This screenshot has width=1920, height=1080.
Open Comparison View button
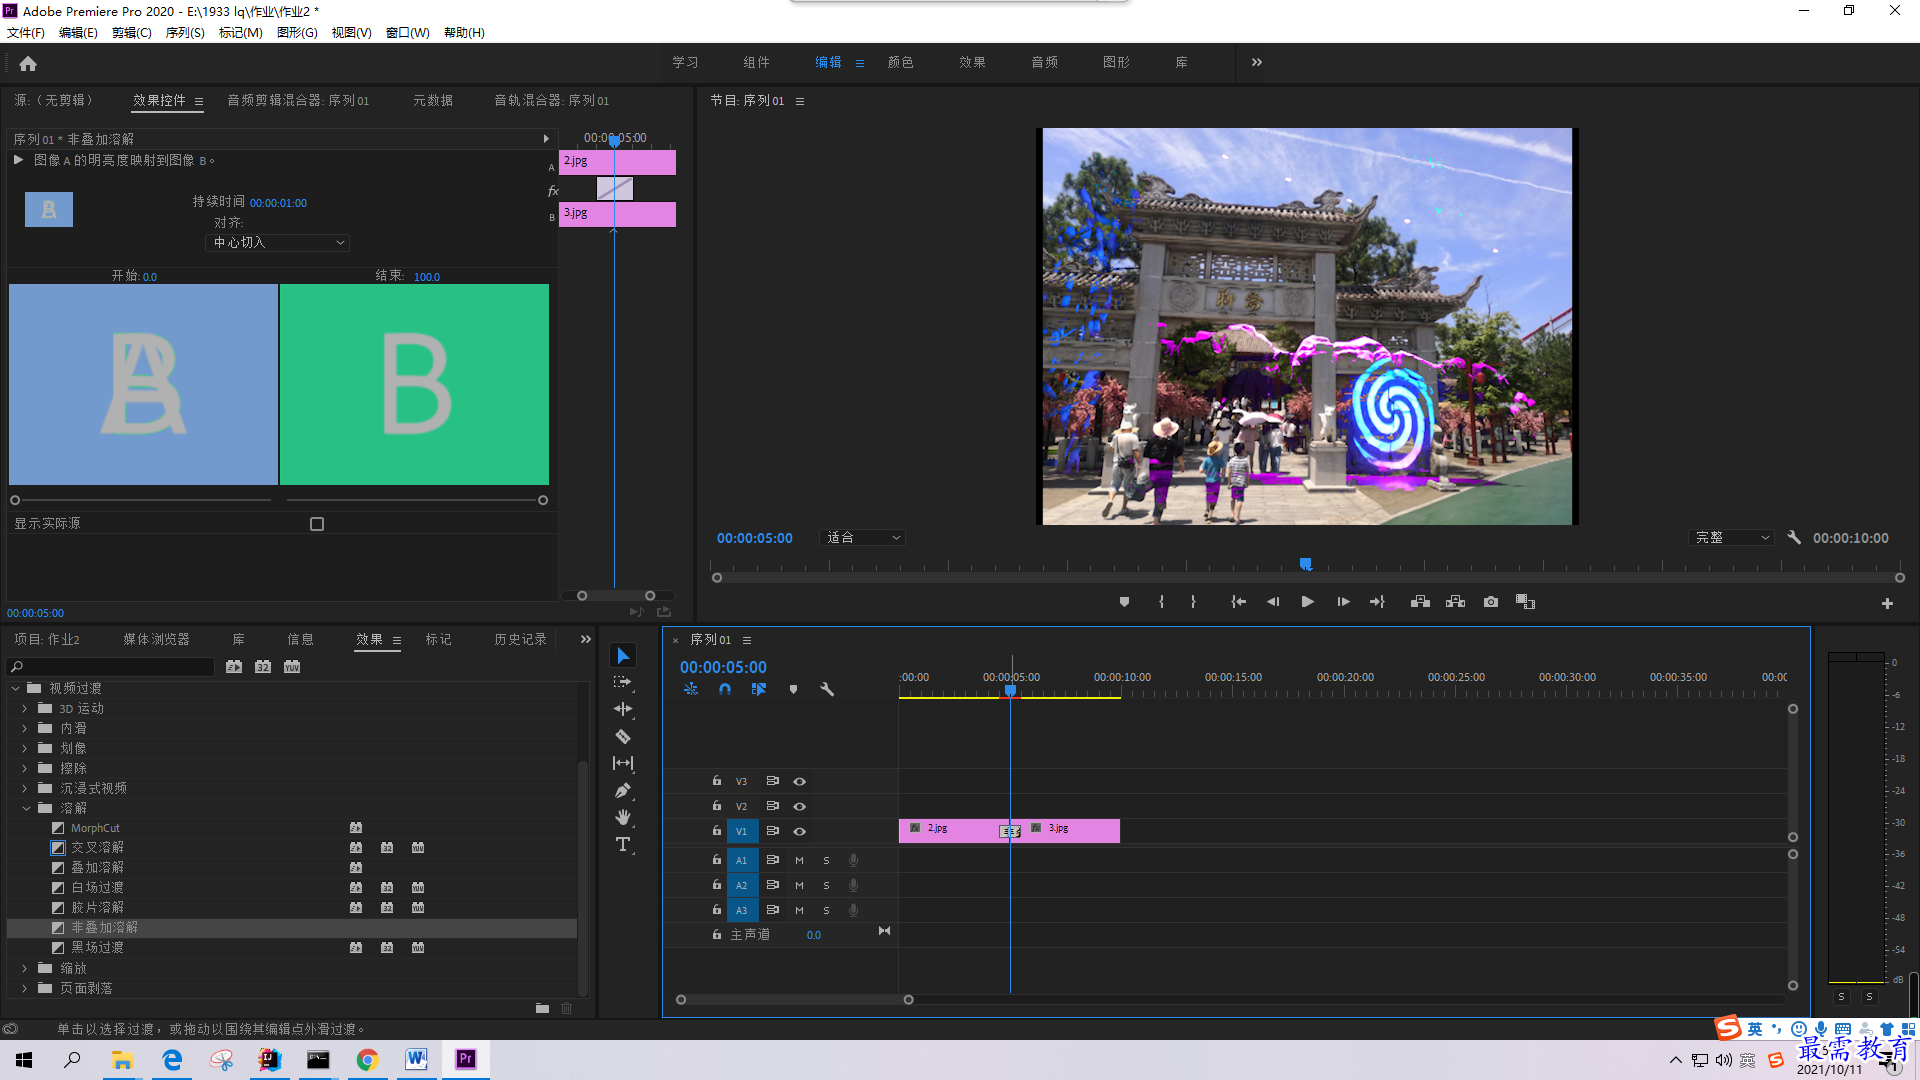coord(1525,602)
